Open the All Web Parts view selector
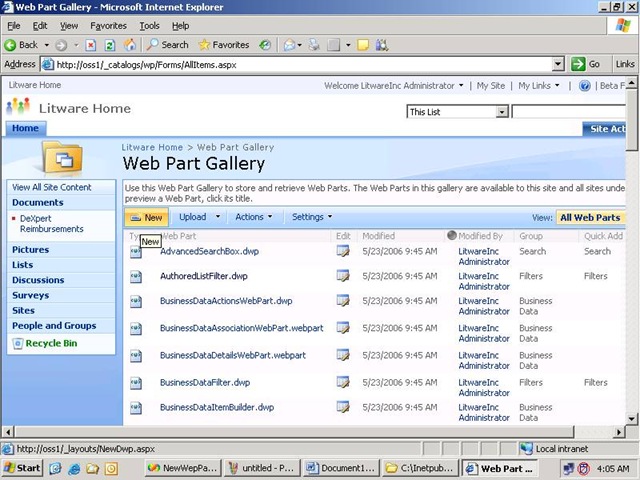This screenshot has width=640, height=480. coord(590,218)
